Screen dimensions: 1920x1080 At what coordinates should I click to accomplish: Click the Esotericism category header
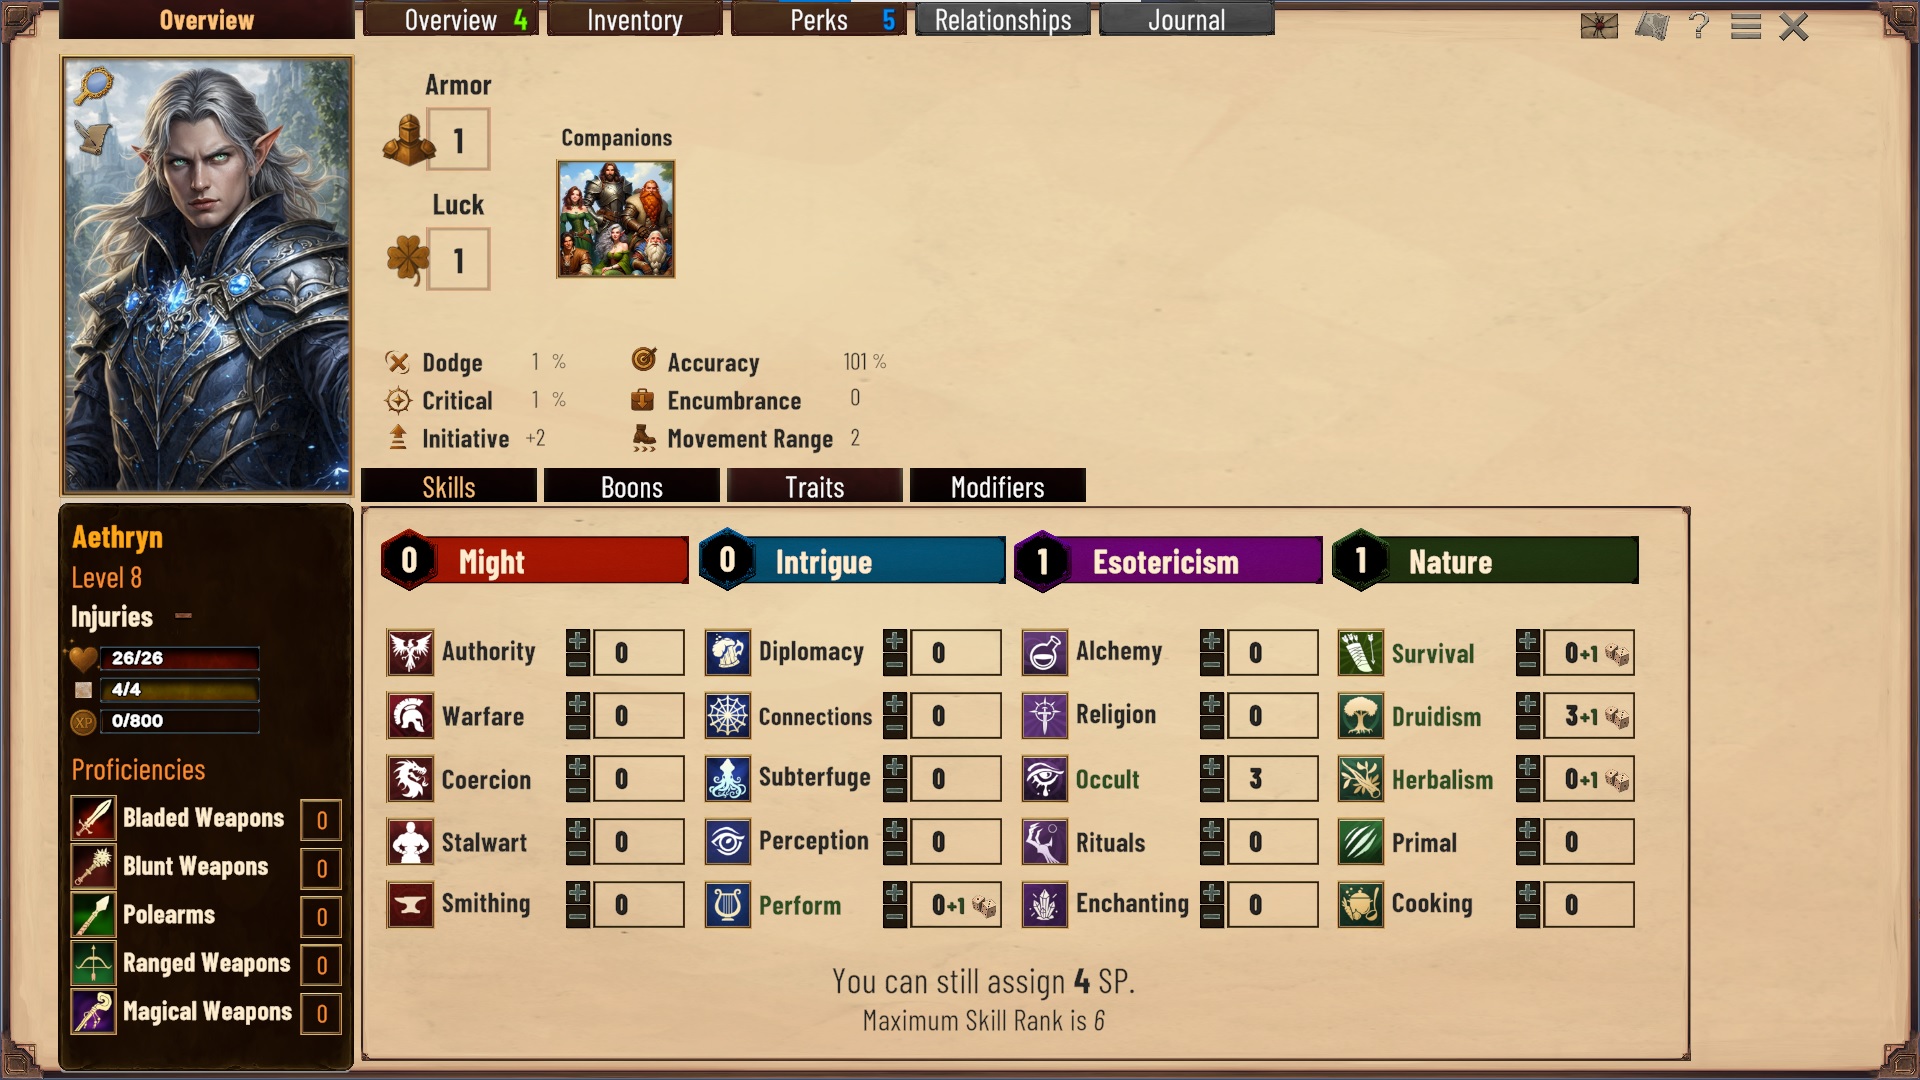pos(1168,561)
